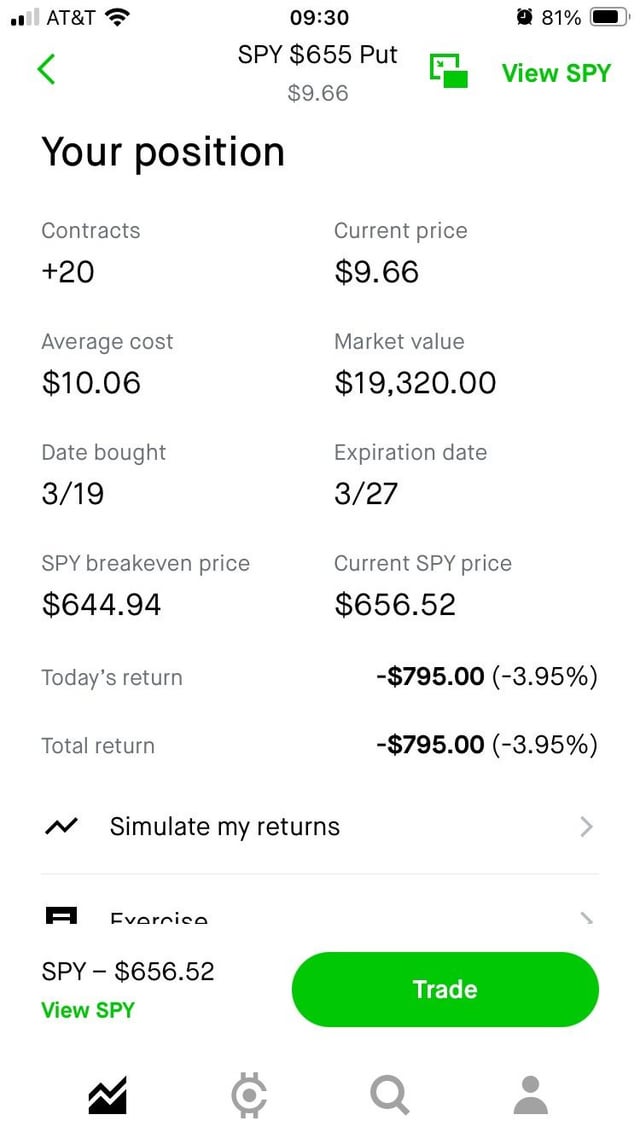
Task: Open Simulate my returns option
Action: tap(225, 827)
